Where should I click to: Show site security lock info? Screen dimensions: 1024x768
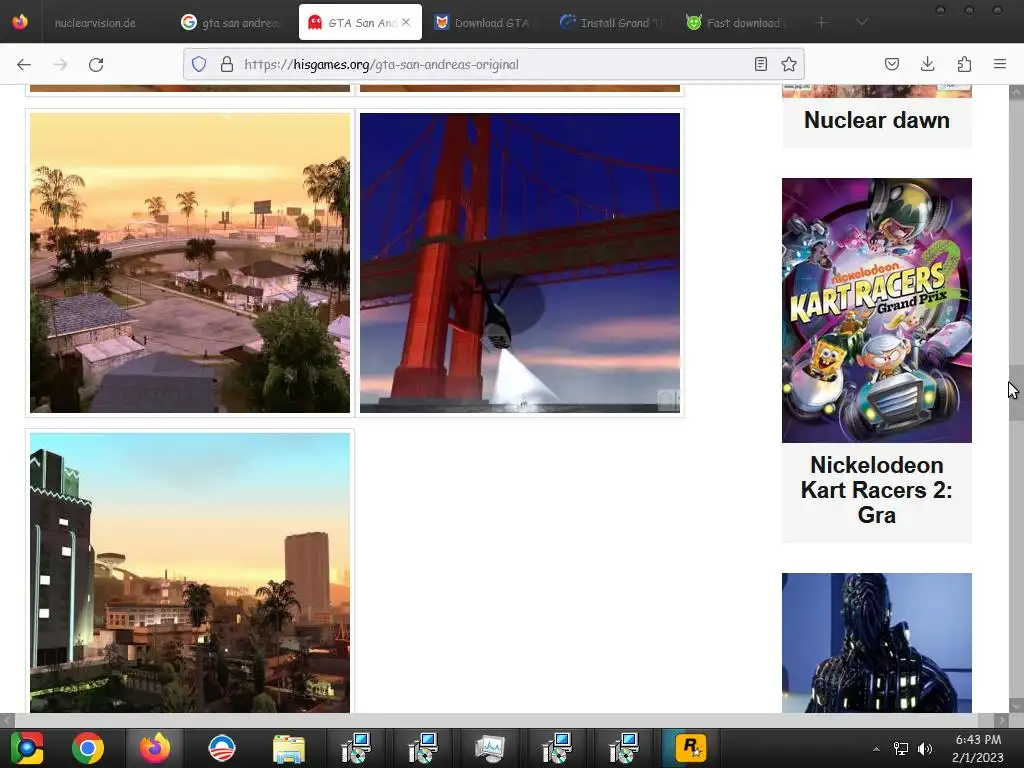click(x=227, y=64)
